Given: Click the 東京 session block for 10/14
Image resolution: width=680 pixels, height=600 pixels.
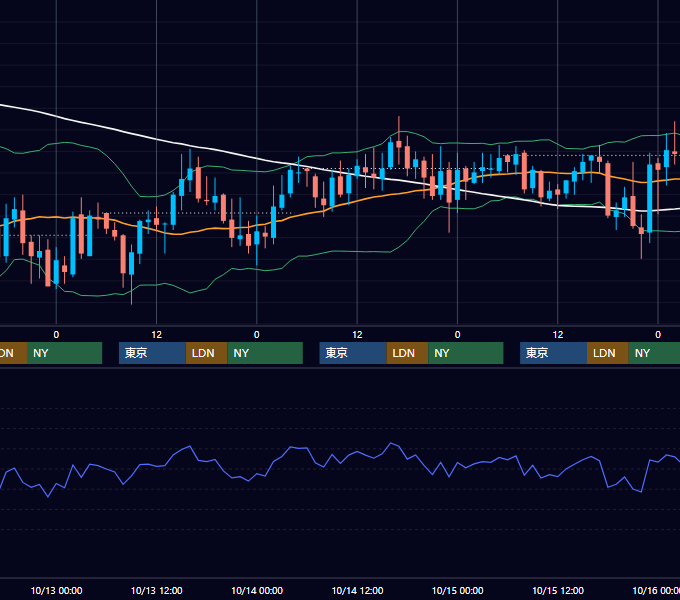Looking at the screenshot, I should [353, 353].
